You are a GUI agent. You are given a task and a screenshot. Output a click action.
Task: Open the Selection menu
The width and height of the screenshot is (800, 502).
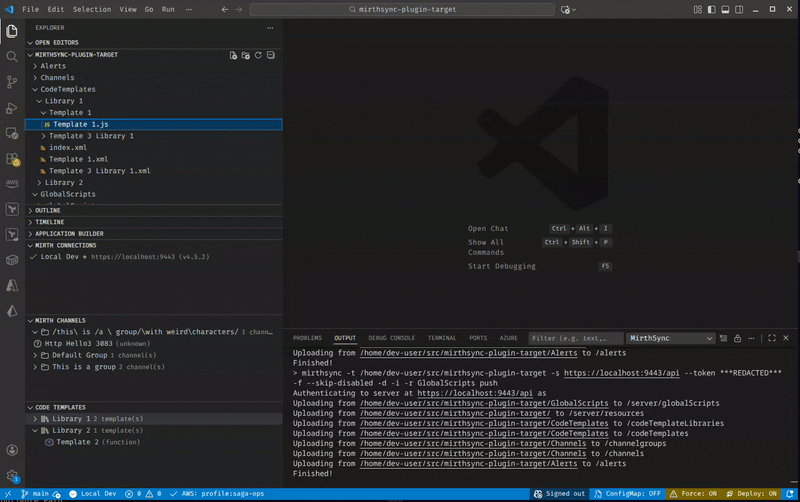[x=91, y=9]
